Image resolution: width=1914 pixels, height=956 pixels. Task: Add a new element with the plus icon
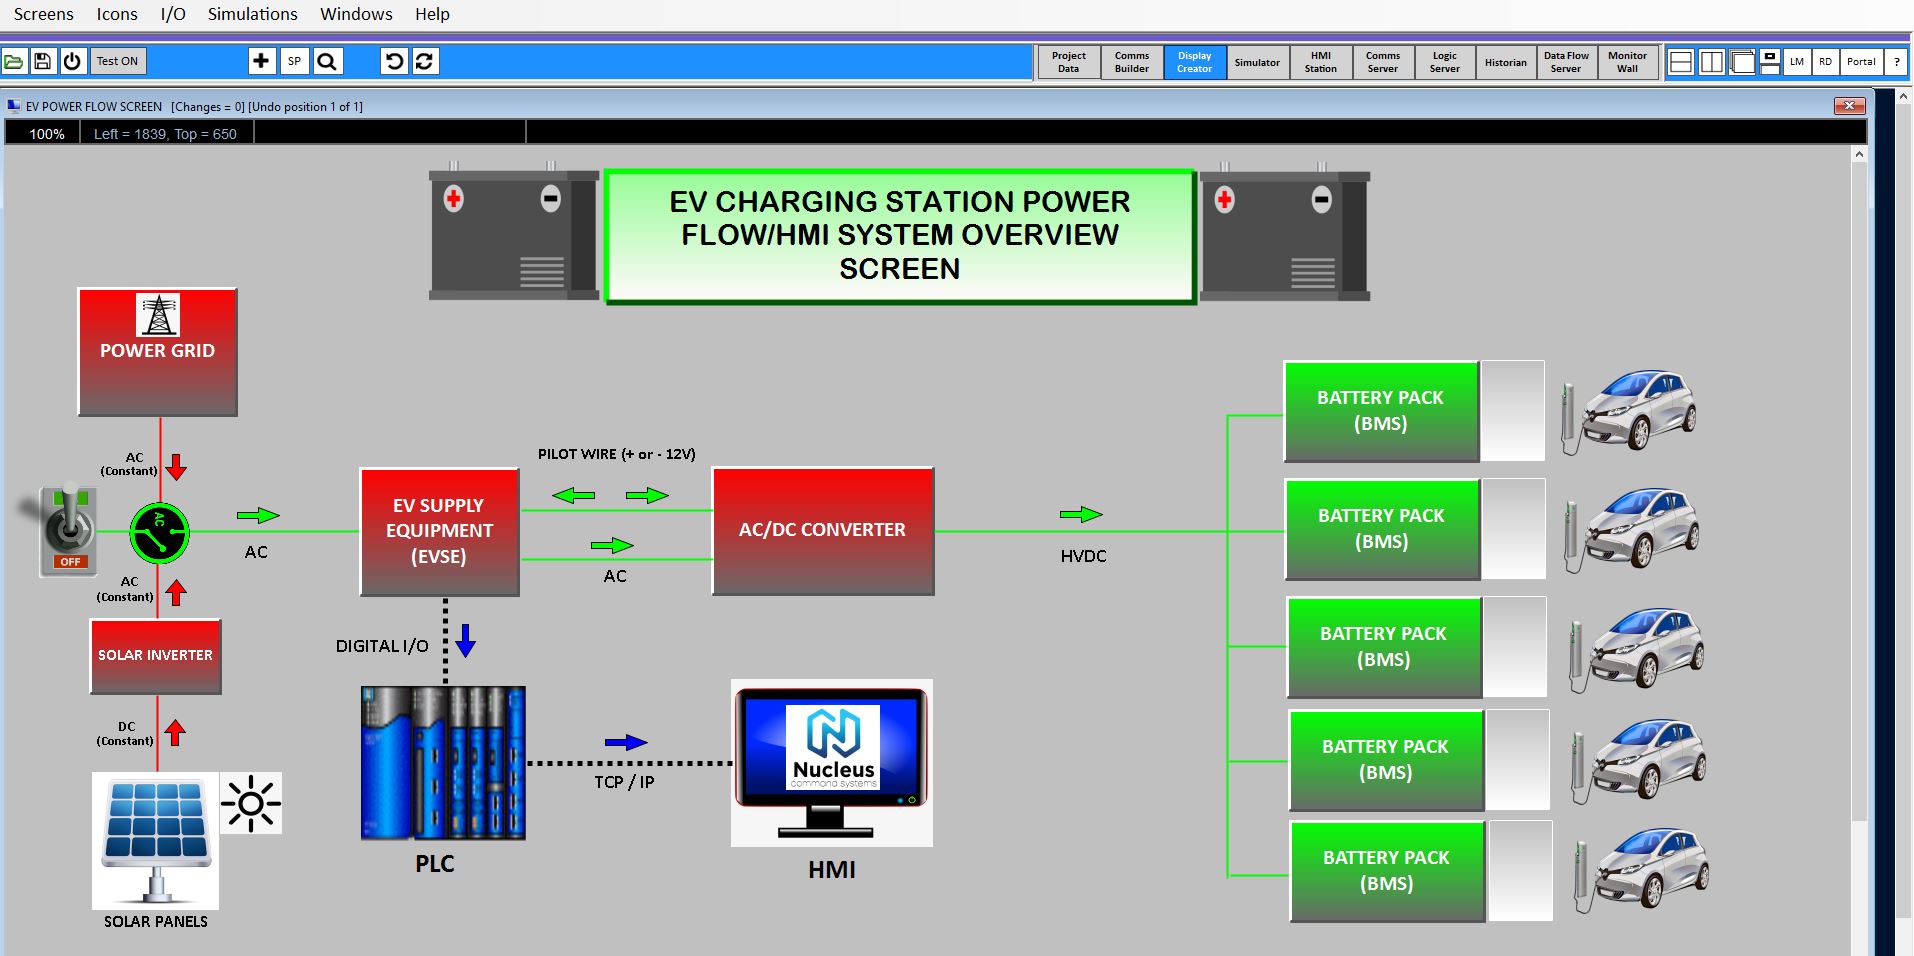(261, 61)
